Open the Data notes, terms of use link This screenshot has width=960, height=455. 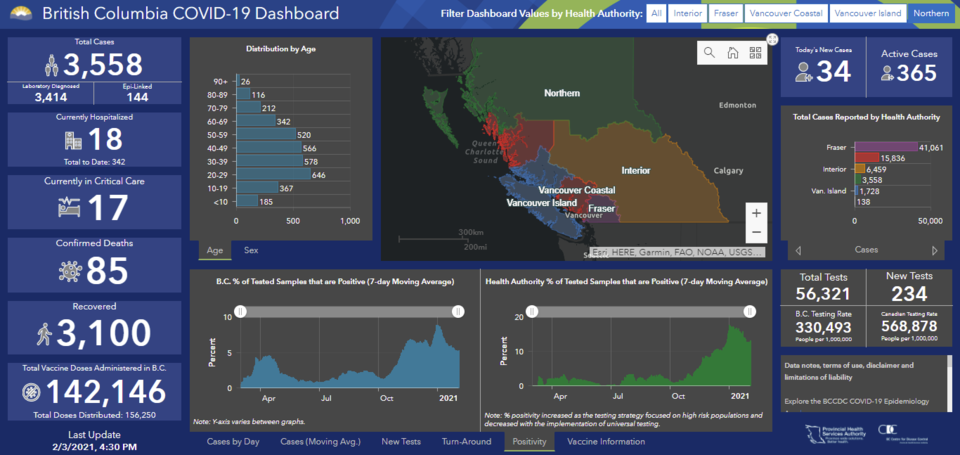pyautogui.click(x=849, y=371)
